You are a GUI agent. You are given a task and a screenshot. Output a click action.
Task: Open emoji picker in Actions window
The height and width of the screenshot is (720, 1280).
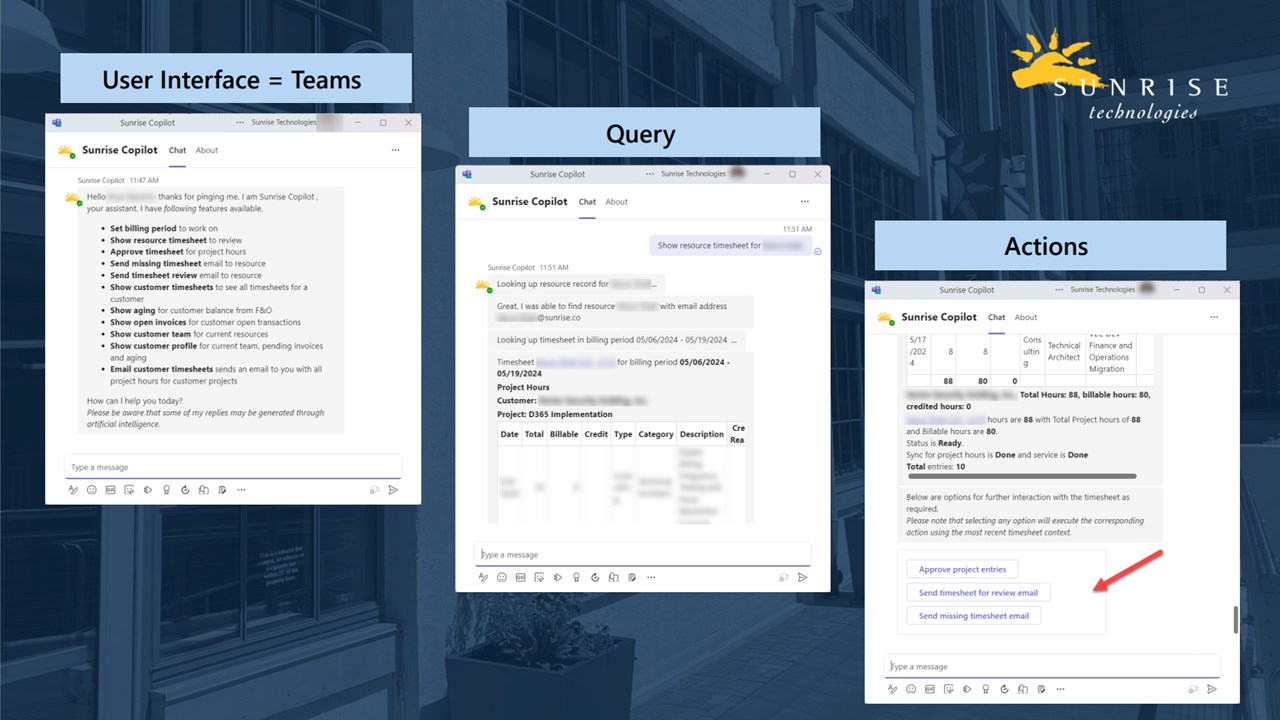911,689
